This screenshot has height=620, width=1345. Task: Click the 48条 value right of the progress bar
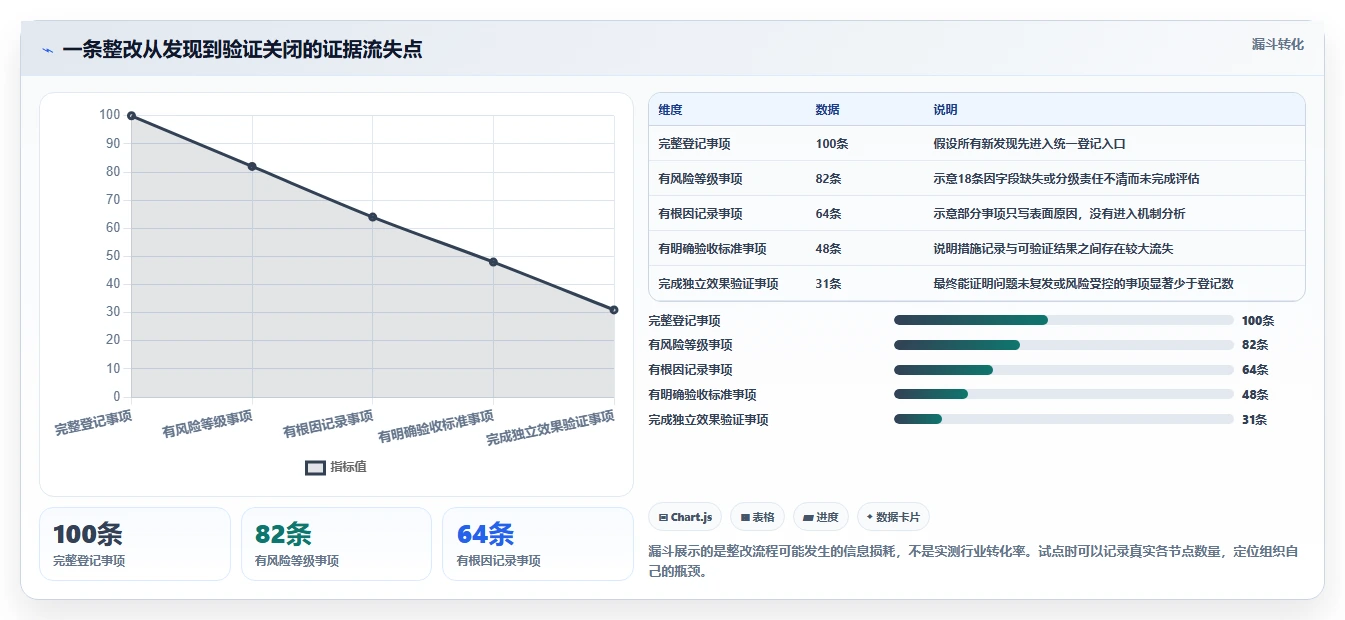point(1254,395)
